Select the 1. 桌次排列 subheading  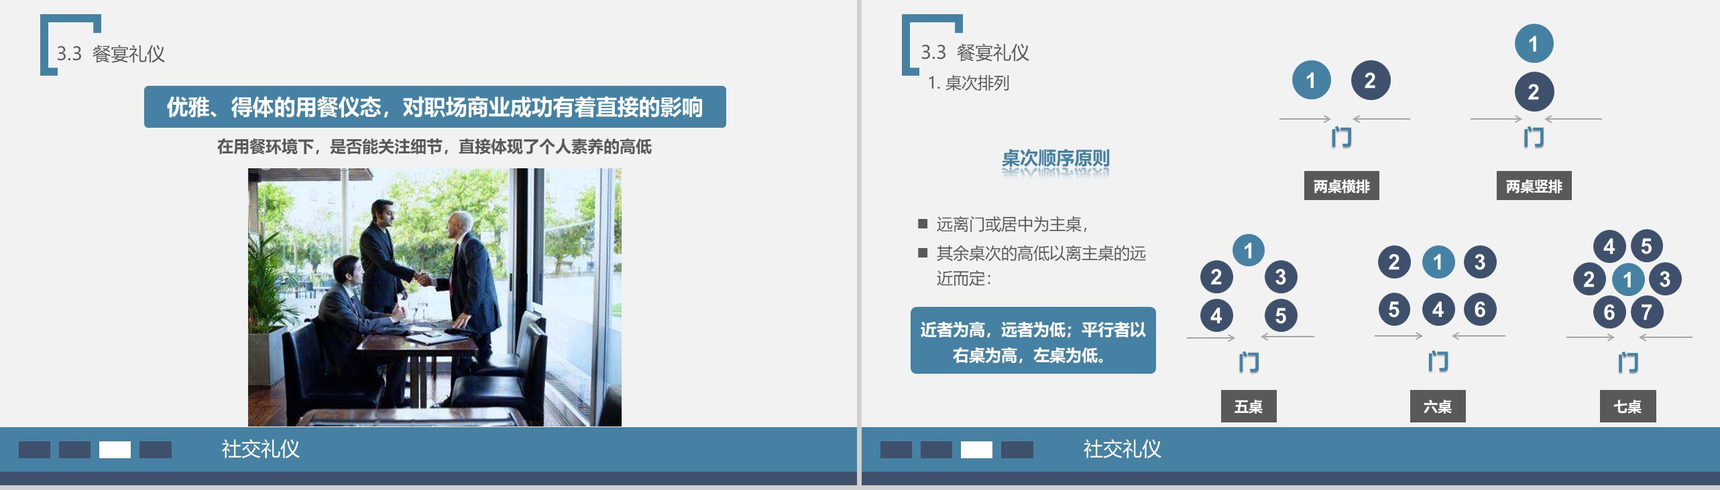(968, 83)
